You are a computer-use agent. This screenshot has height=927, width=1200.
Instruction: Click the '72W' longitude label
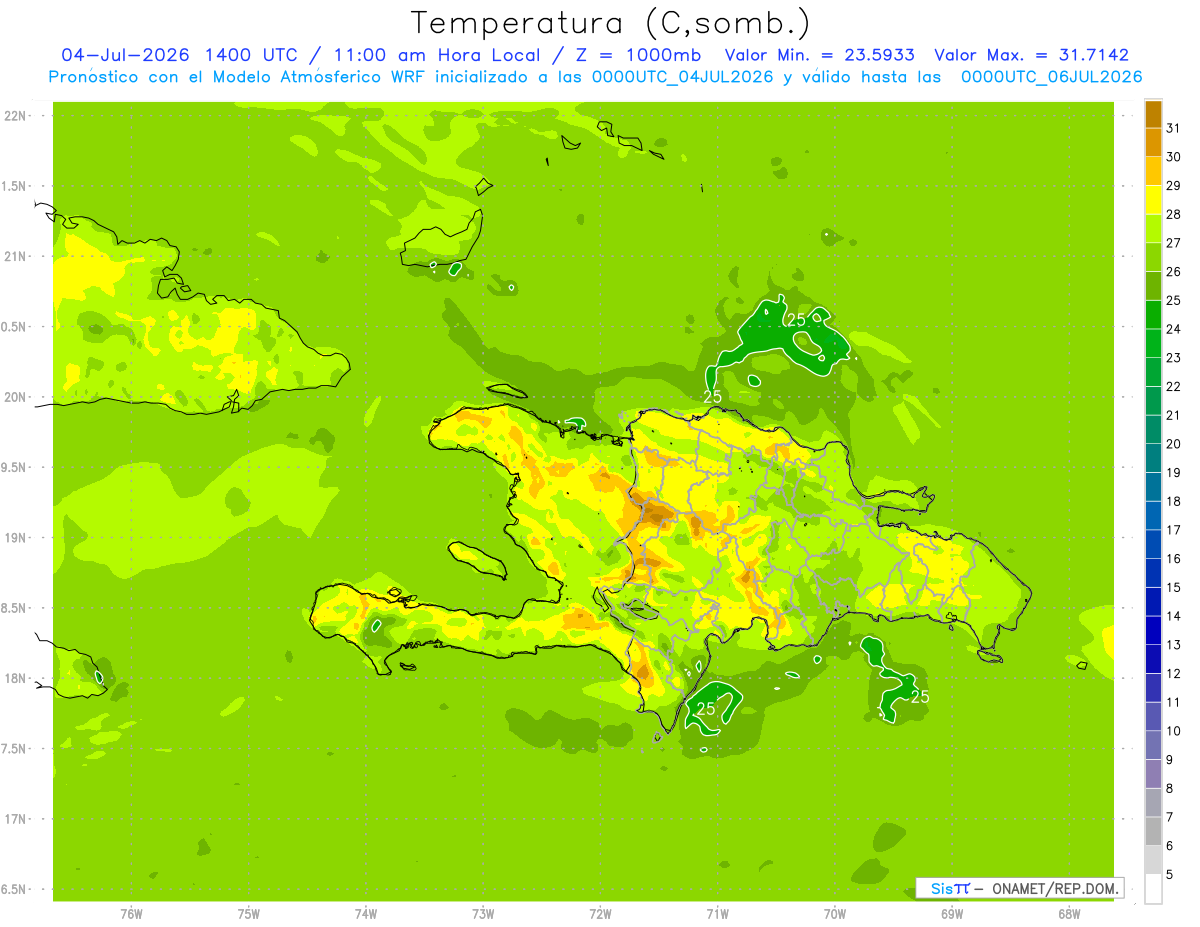600,914
